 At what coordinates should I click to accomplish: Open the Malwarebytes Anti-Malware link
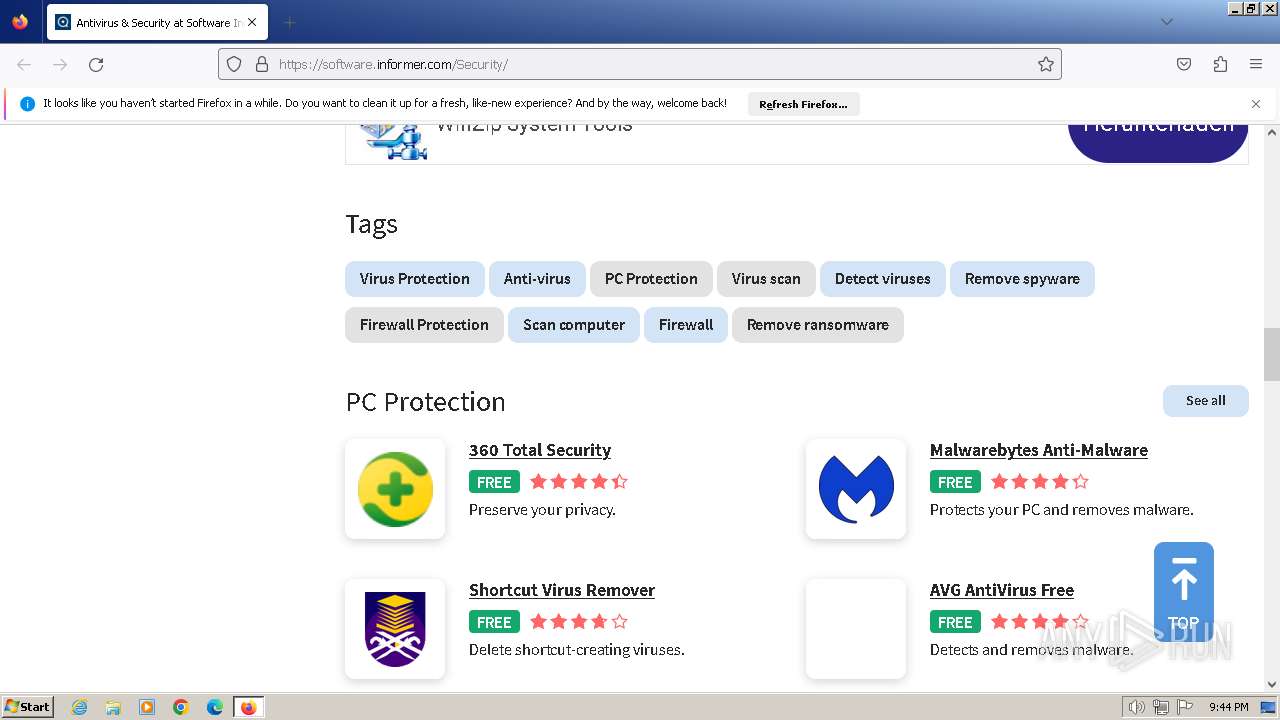[x=1039, y=450]
